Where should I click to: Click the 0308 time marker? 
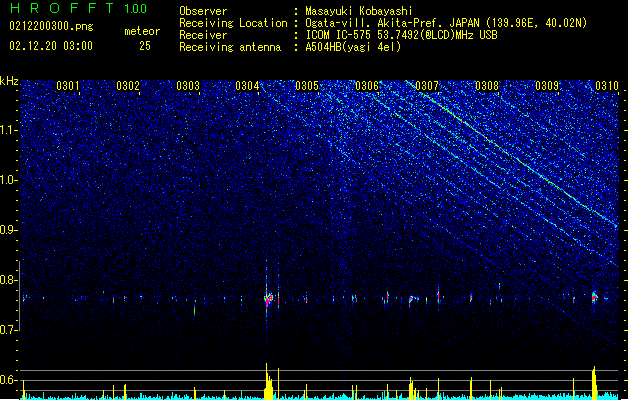(x=487, y=86)
